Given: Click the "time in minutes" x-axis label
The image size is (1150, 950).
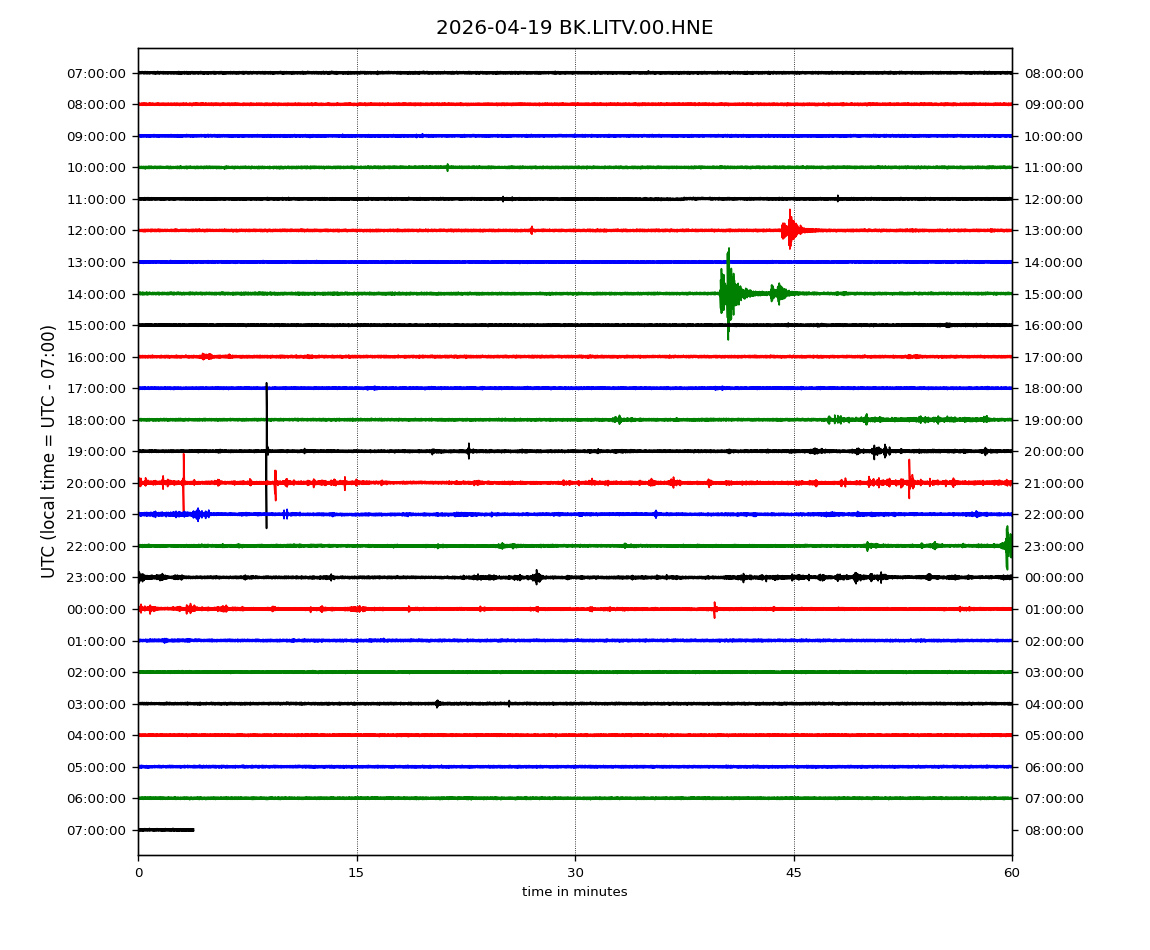Looking at the screenshot, I should click(574, 892).
